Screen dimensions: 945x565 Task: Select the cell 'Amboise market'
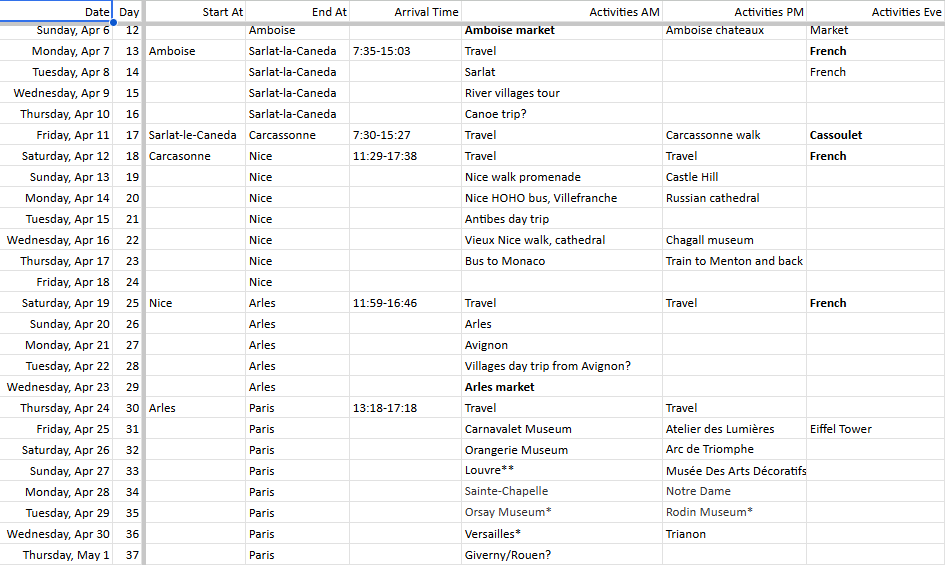tap(562, 30)
